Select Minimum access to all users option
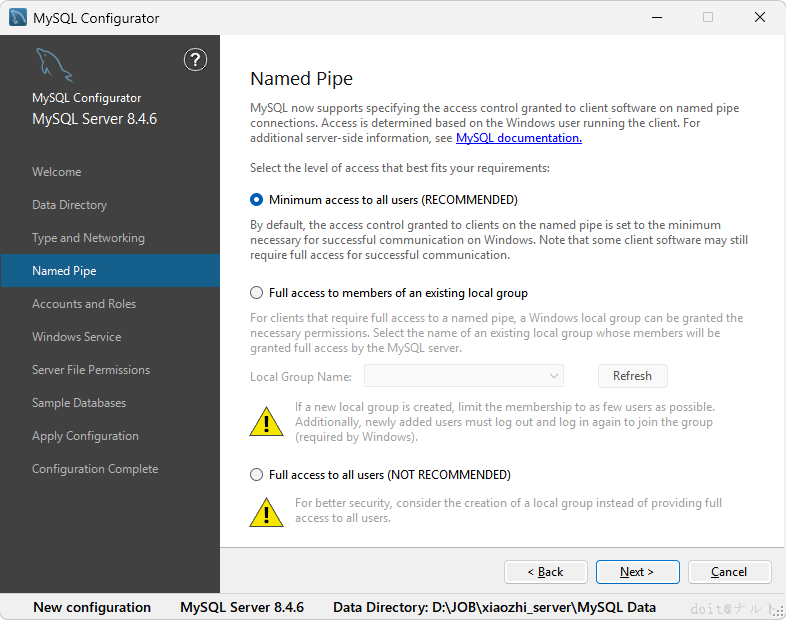This screenshot has width=786, height=620. [x=384, y=200]
